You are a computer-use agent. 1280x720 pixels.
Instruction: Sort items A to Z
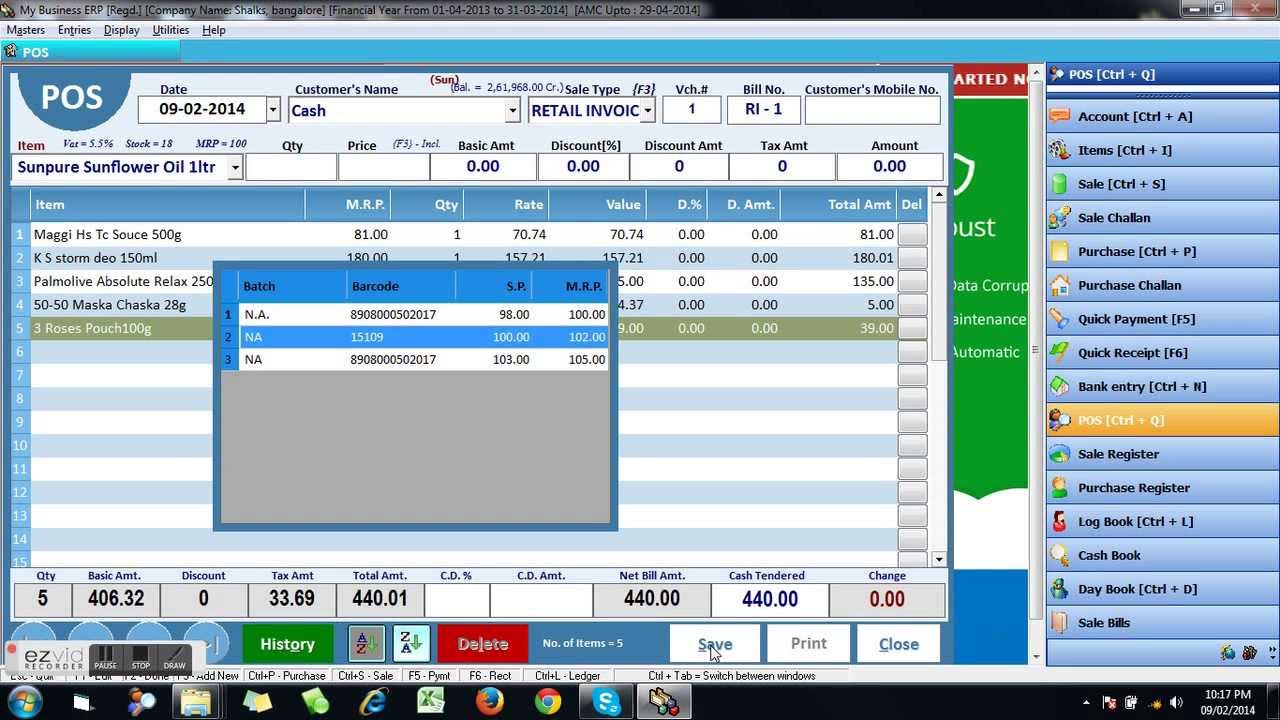[367, 643]
